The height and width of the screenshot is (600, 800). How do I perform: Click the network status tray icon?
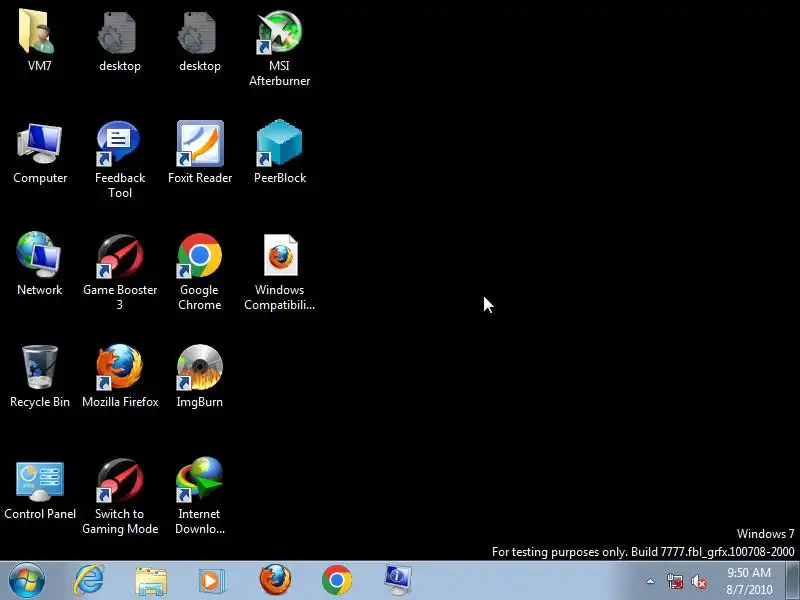coord(675,581)
